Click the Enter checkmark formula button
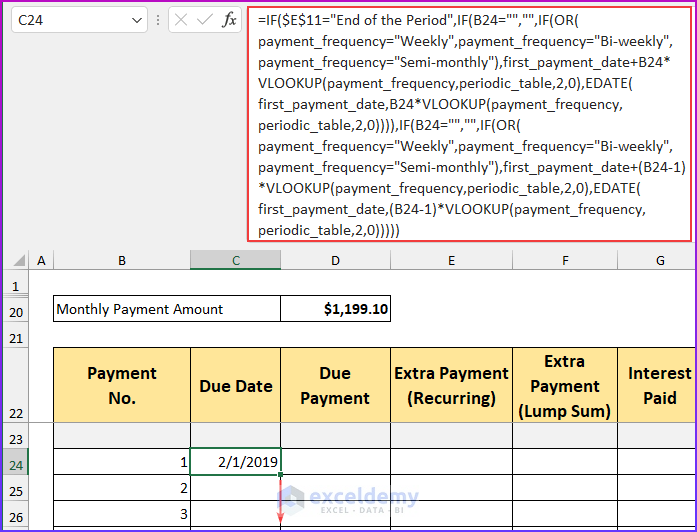Viewport: 697px width, 532px height. (204, 20)
